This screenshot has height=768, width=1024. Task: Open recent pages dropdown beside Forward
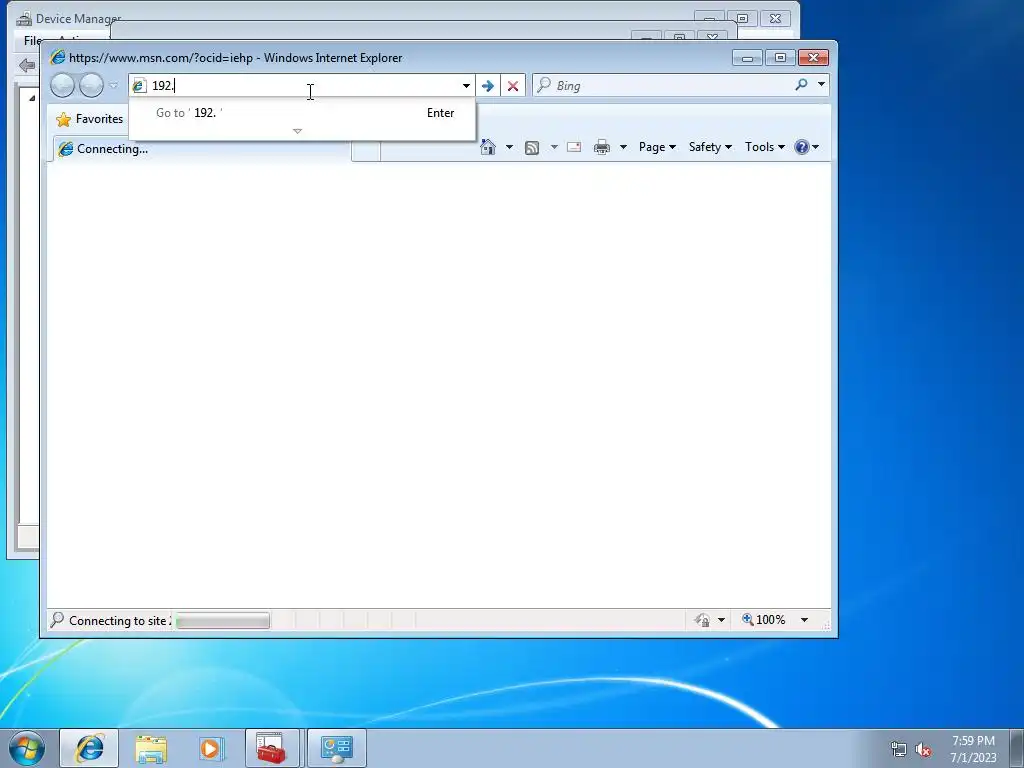coord(114,86)
